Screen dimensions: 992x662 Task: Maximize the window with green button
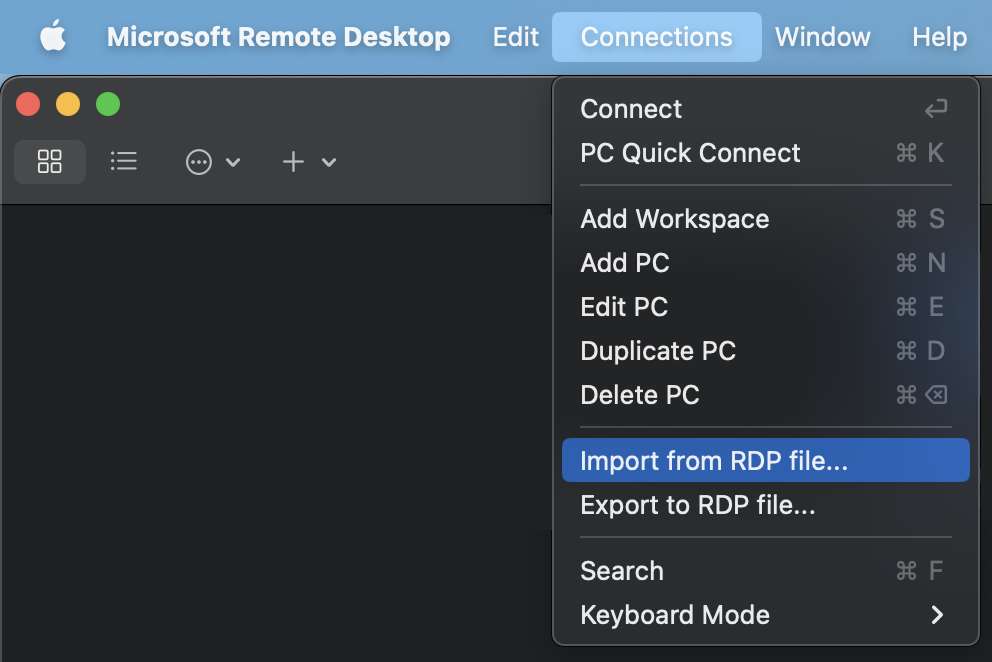point(108,104)
